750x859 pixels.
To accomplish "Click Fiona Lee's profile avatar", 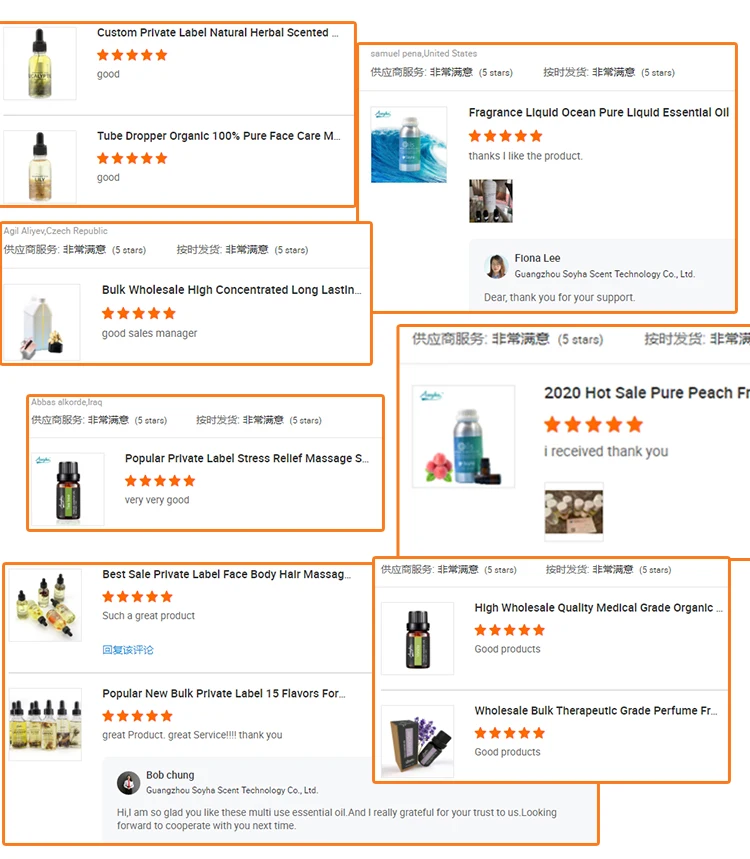I will [496, 266].
